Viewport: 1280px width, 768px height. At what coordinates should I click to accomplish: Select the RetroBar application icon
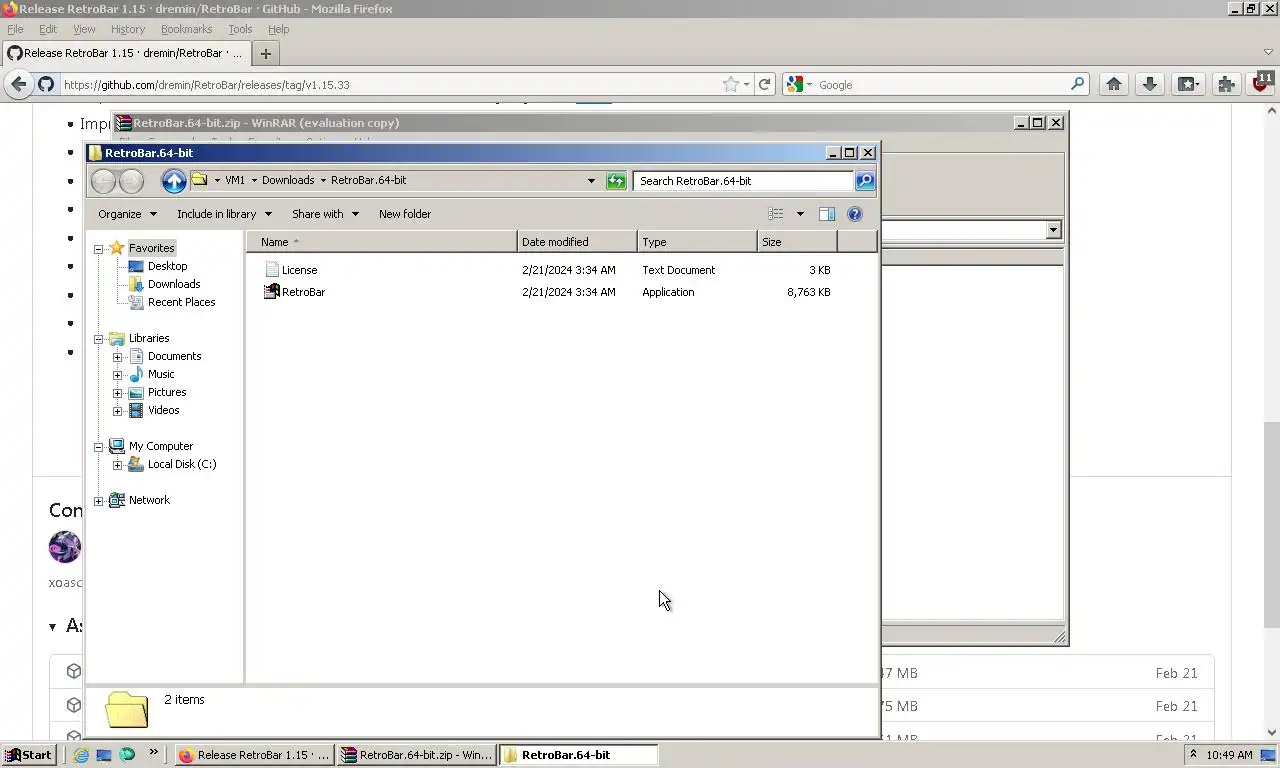coord(271,292)
